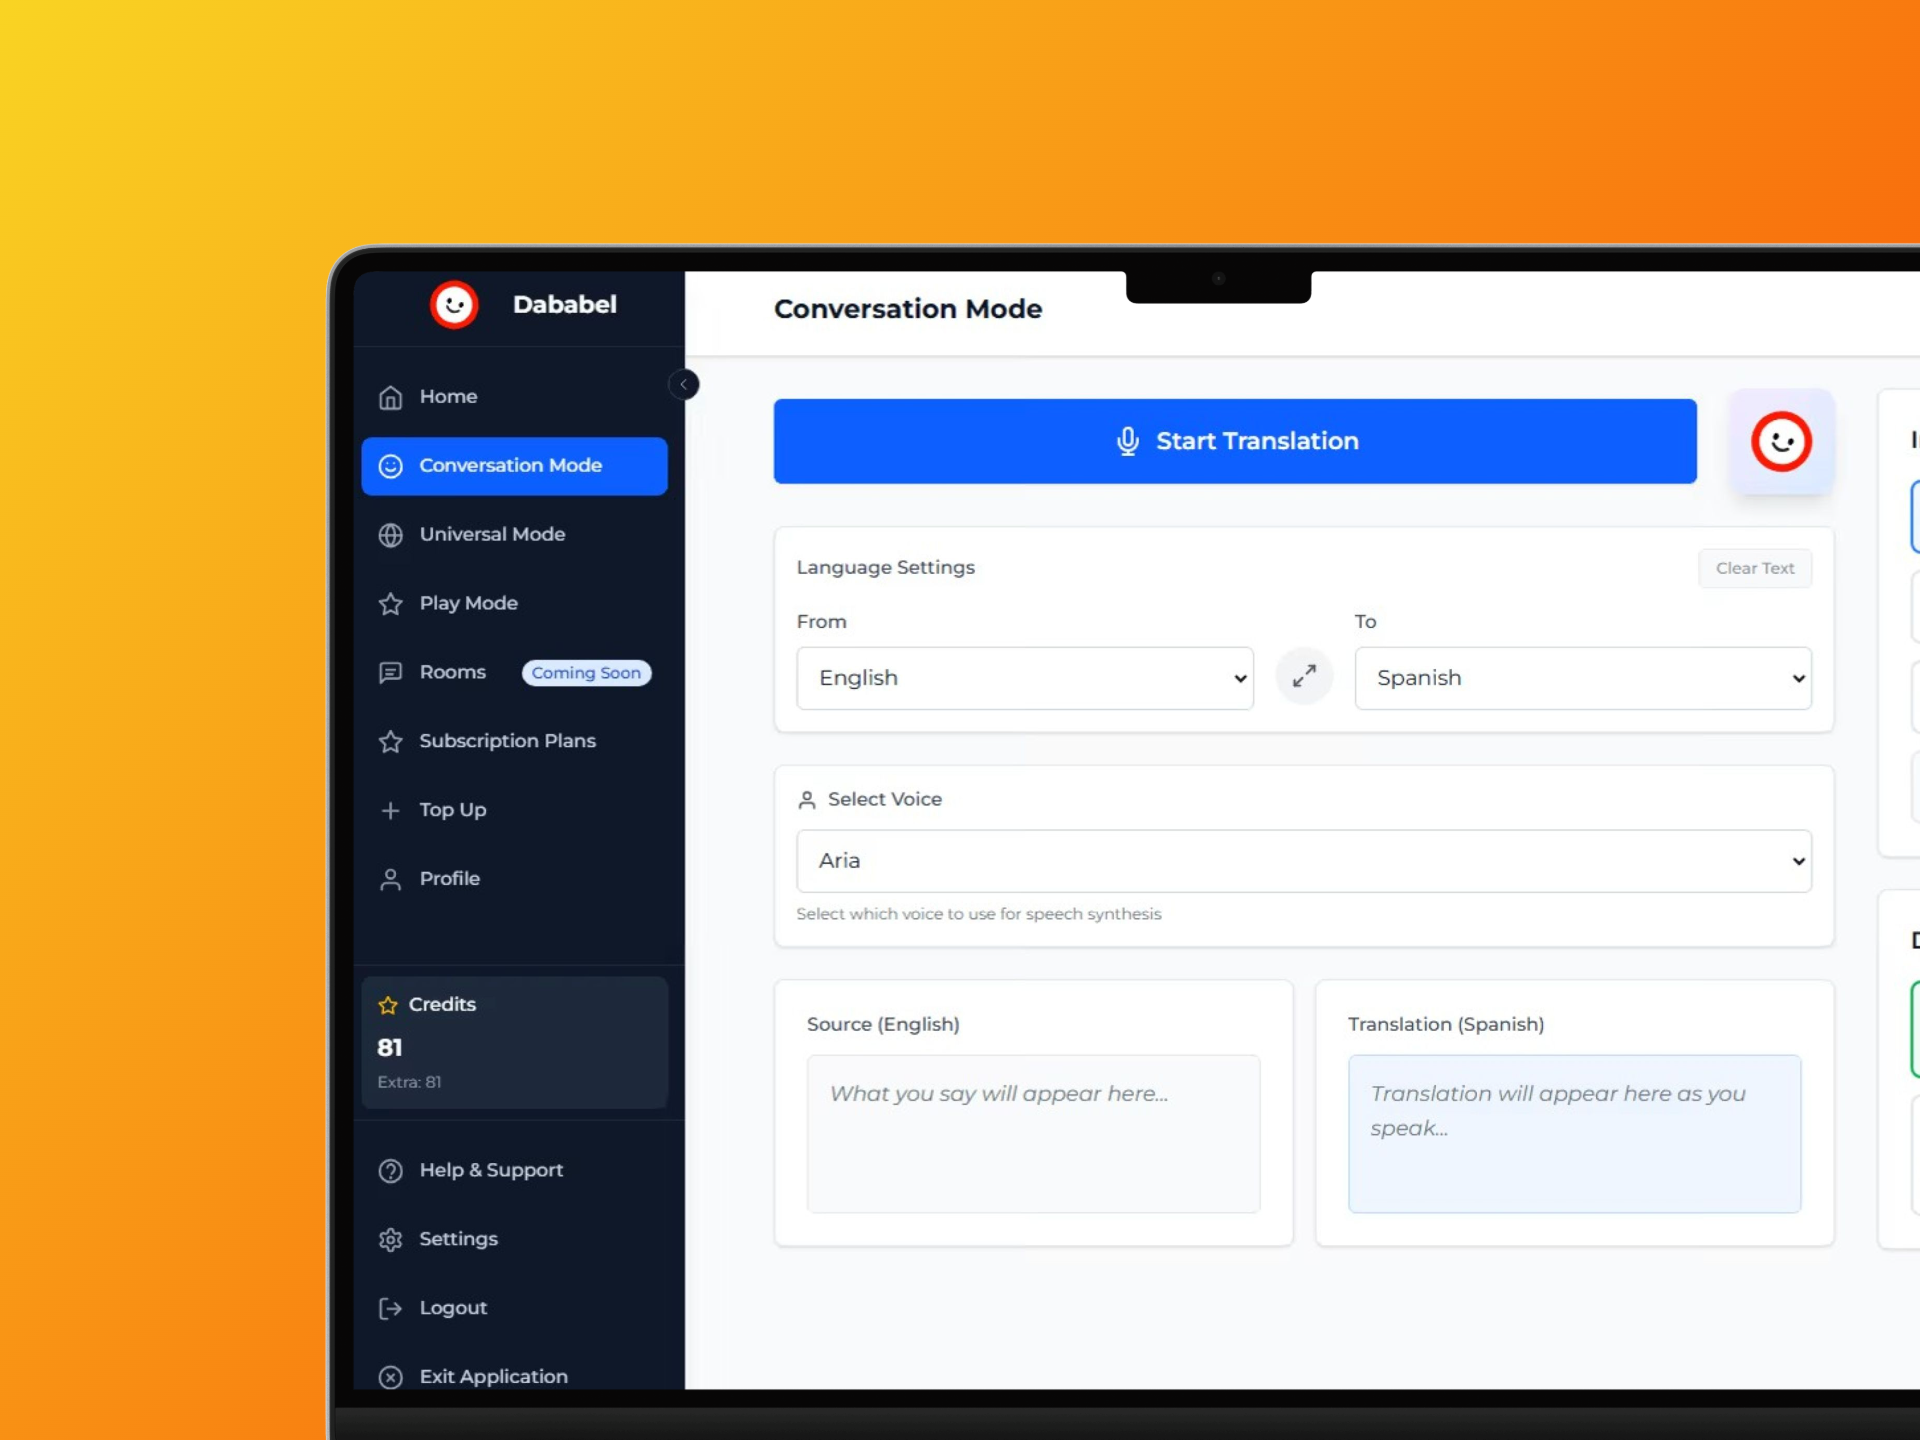Viewport: 1920px width, 1440px height.
Task: Click the Source (English) text area
Action: coord(1033,1134)
